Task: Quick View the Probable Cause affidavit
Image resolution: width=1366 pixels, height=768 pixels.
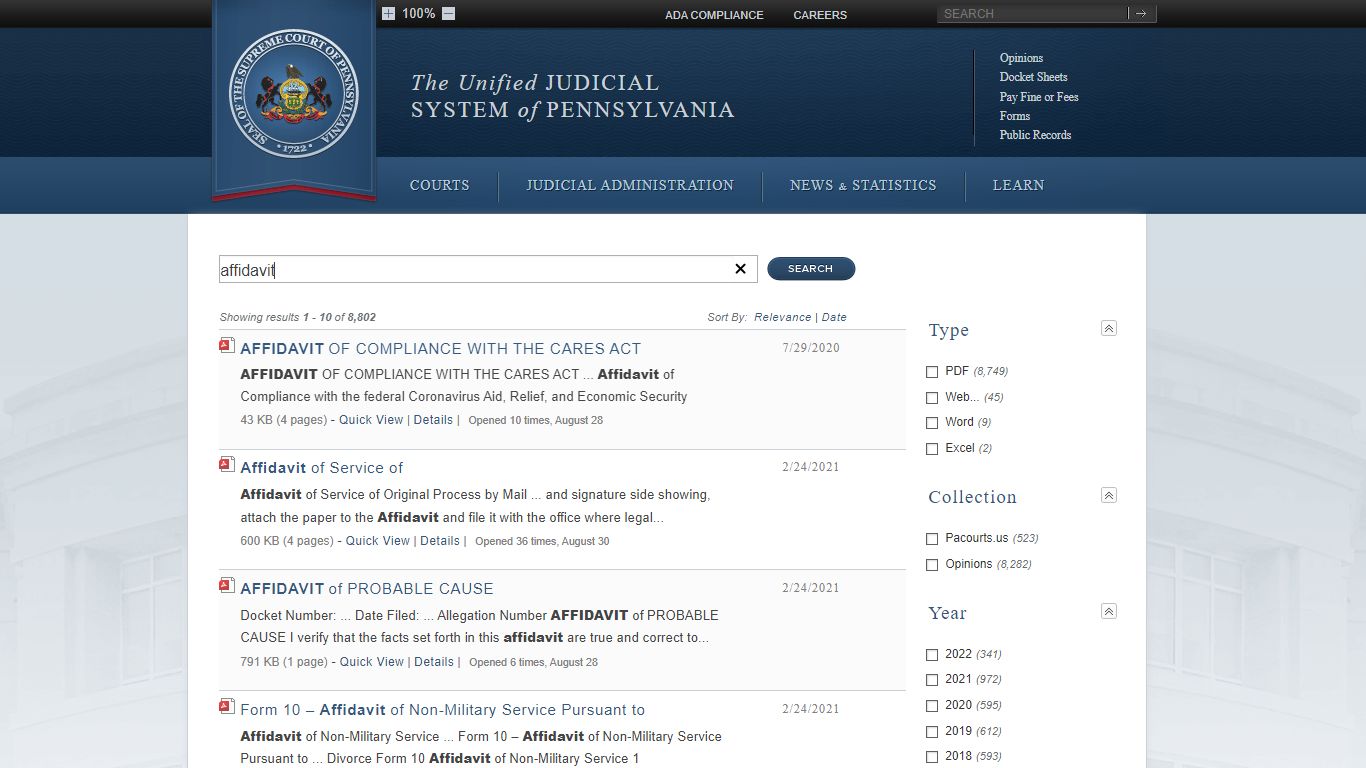Action: [x=372, y=662]
